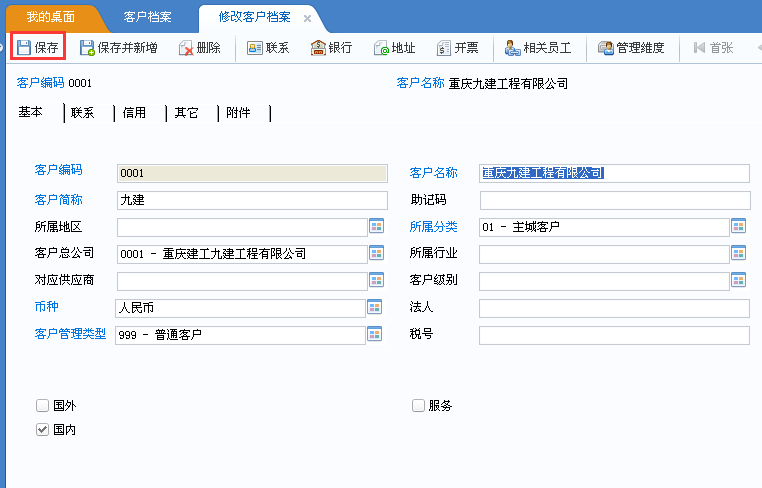Go to 首张 first record

click(713, 48)
